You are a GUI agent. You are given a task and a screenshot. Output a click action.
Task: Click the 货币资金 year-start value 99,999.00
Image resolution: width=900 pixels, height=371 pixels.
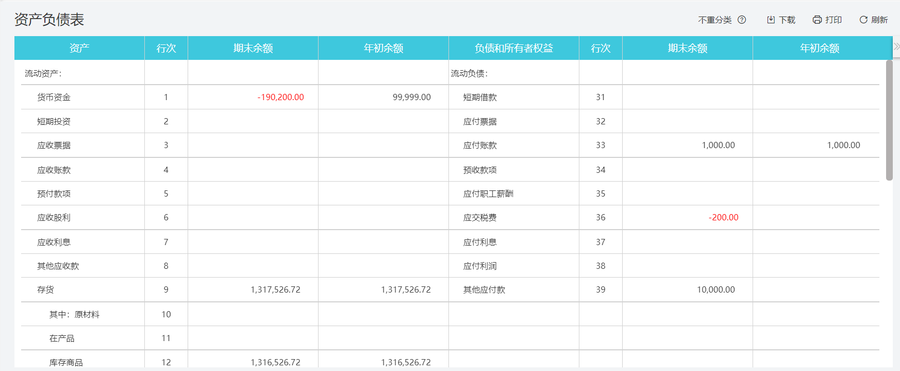412,97
